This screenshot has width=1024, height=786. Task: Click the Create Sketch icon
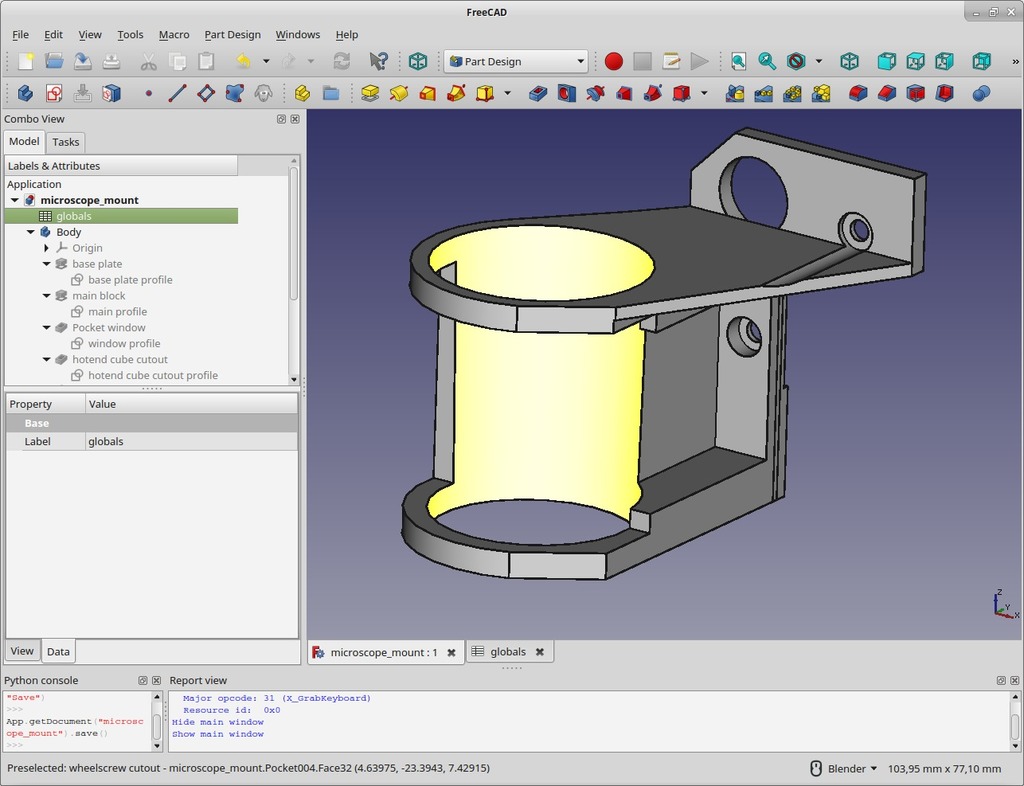pyautogui.click(x=54, y=93)
